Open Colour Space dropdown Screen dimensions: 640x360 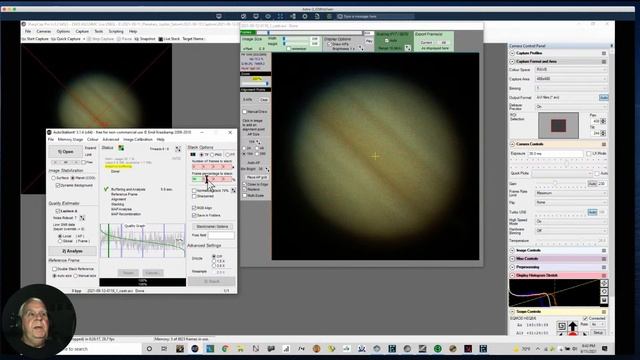click(x=571, y=70)
